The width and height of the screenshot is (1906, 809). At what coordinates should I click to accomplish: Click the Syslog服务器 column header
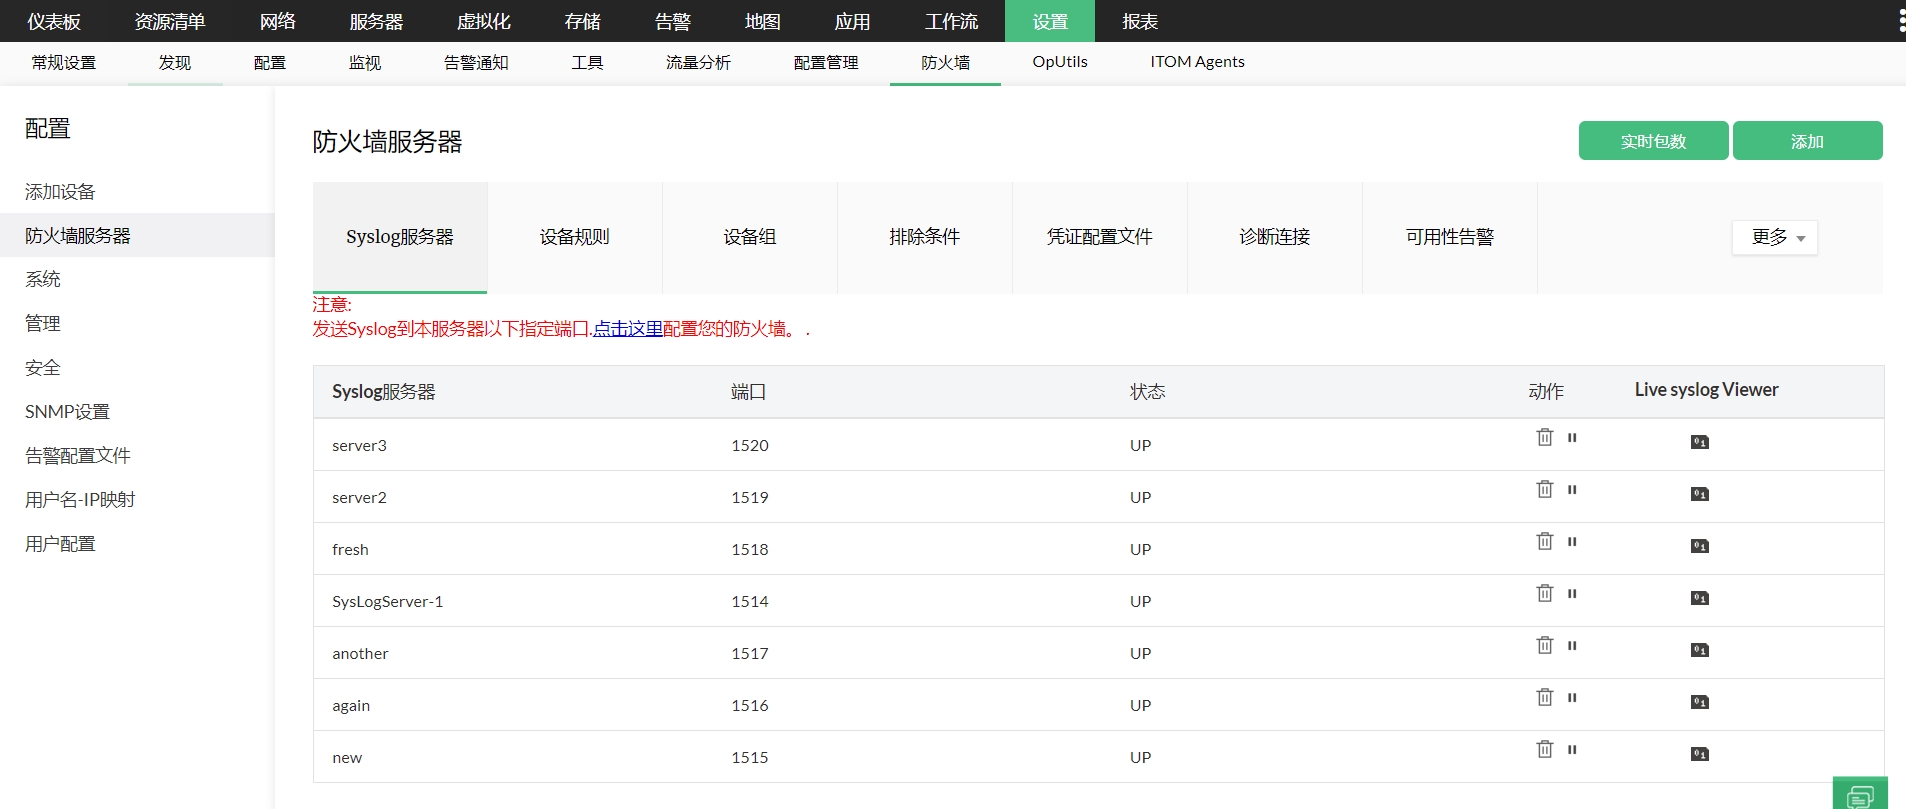coord(384,392)
